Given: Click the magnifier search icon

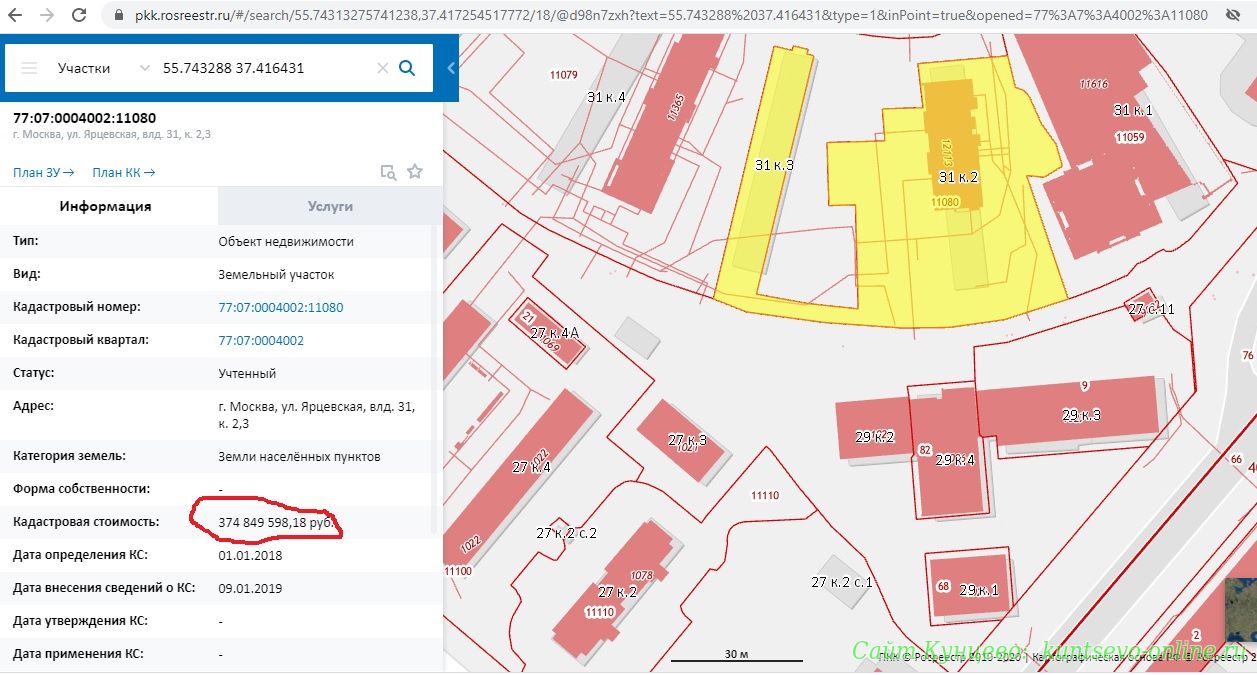Looking at the screenshot, I should (x=407, y=68).
